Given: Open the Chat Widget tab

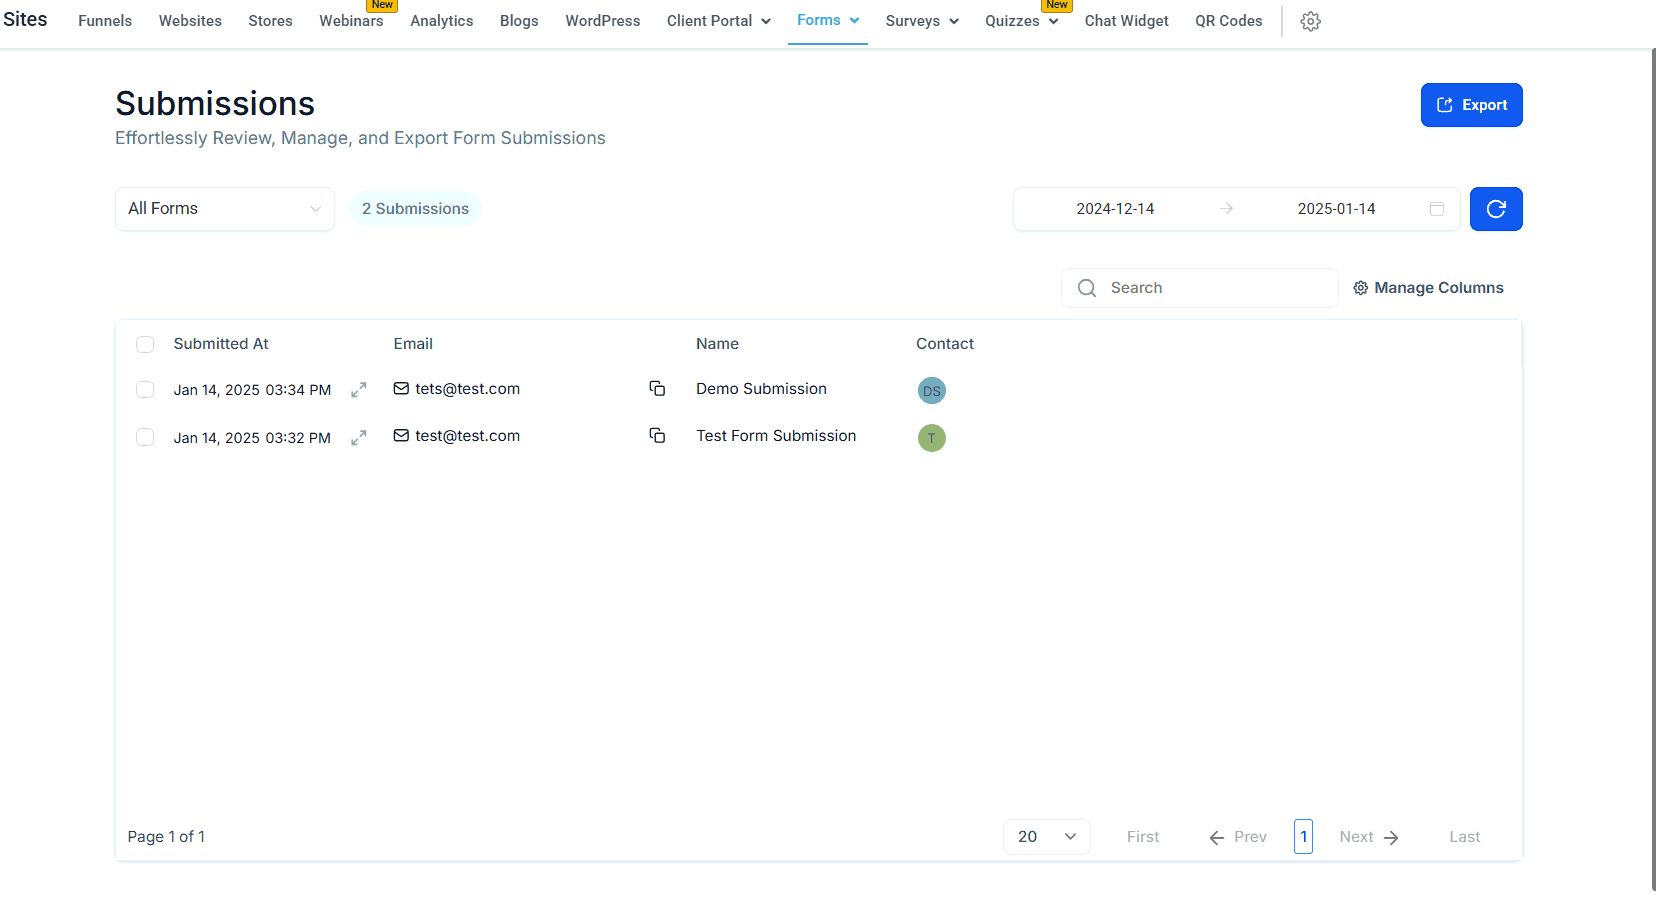Looking at the screenshot, I should click(1126, 21).
